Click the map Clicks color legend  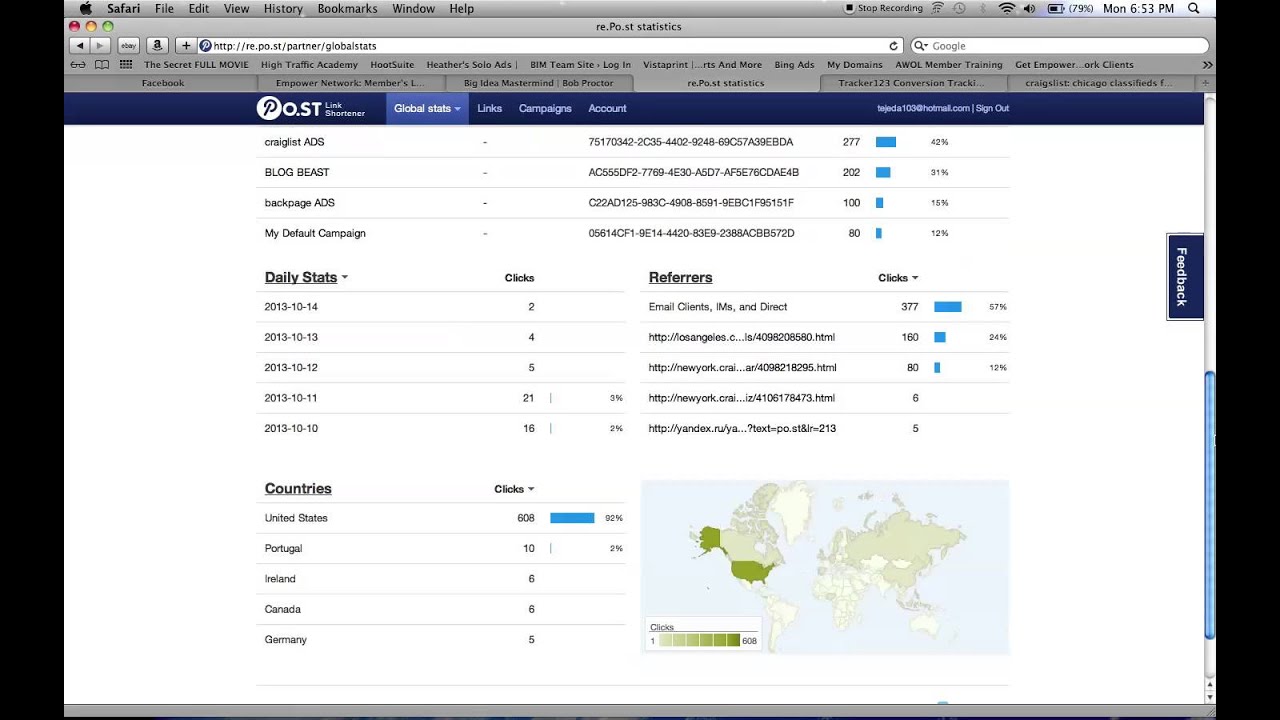[703, 635]
